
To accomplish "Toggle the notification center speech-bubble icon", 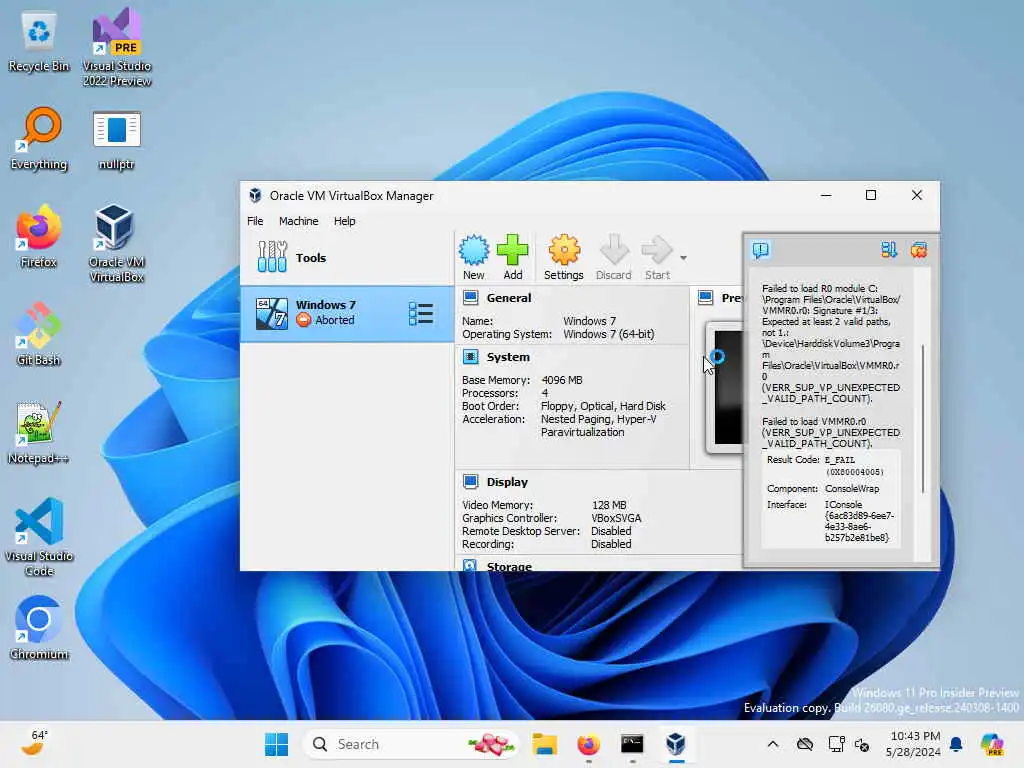I will coord(761,250).
